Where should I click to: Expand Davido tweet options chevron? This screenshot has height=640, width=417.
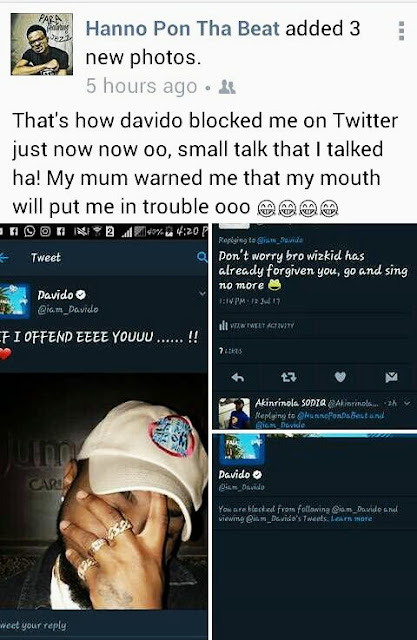(x=202, y=293)
